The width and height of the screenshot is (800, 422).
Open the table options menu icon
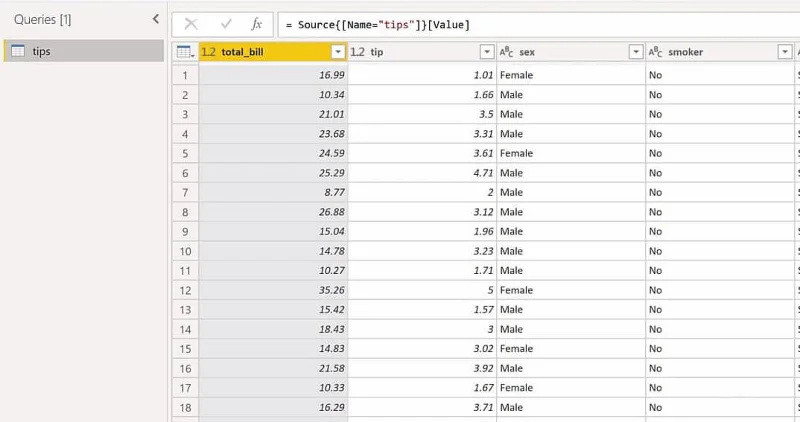[185, 52]
